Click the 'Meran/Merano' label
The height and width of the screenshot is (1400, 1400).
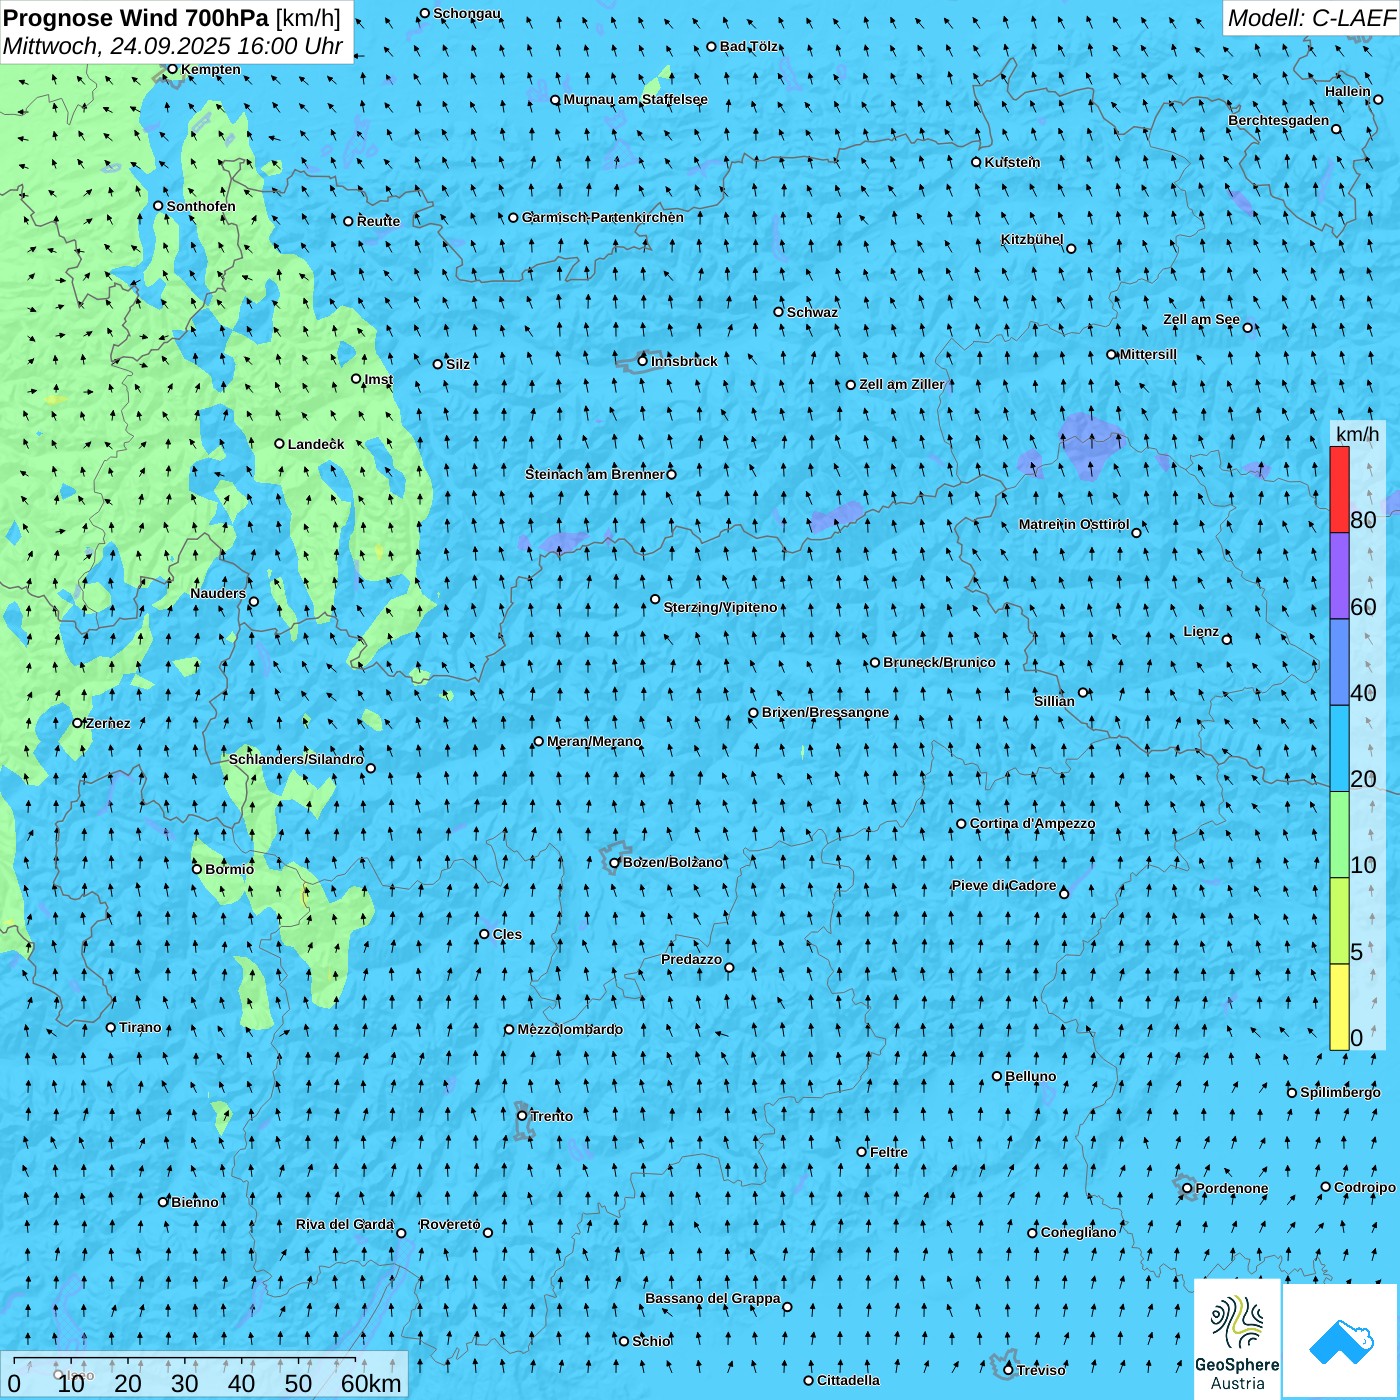point(594,741)
